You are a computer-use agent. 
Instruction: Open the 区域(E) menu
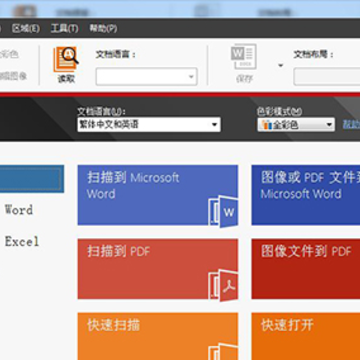(26, 28)
